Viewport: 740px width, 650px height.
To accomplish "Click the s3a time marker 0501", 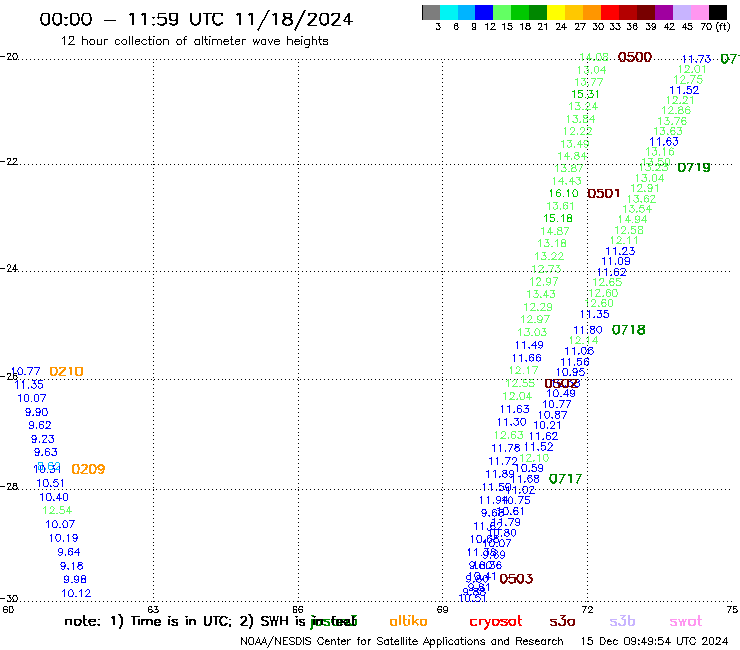I will [x=604, y=194].
